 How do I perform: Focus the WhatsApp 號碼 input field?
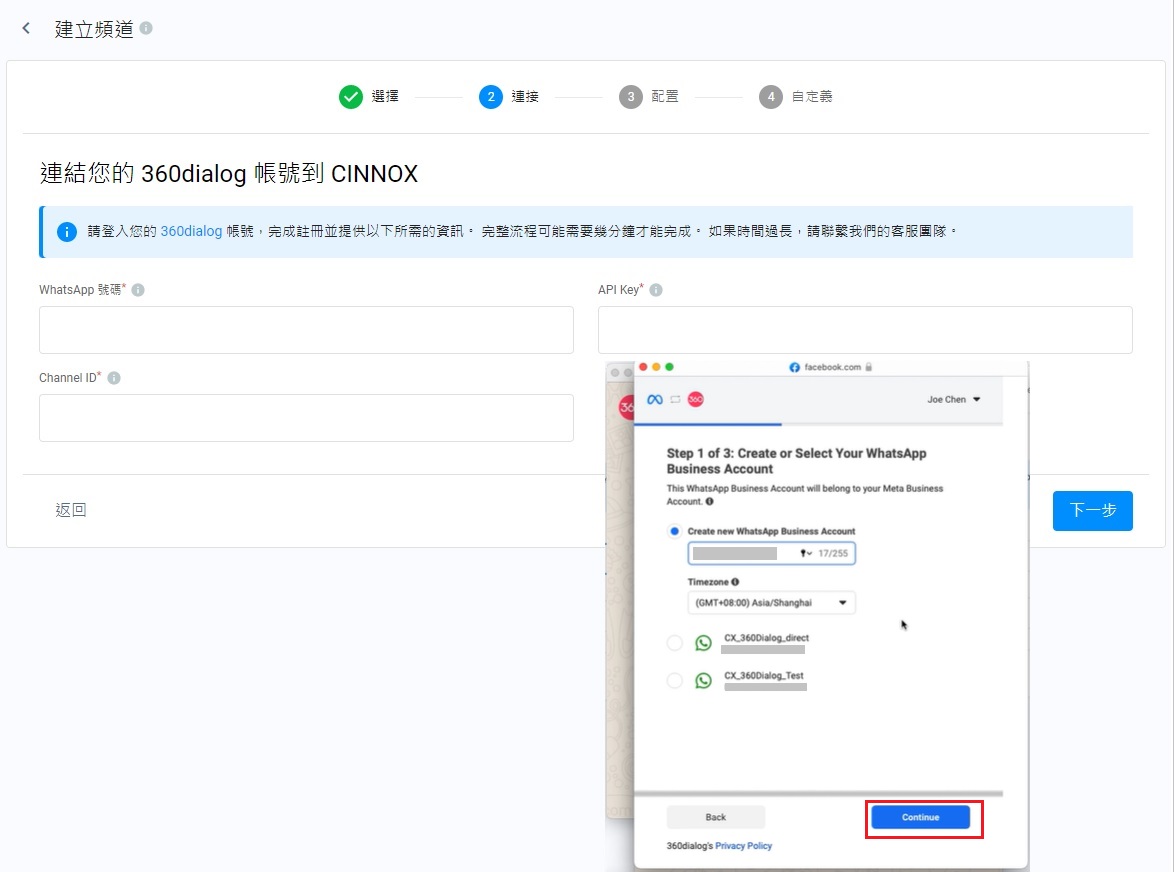306,329
